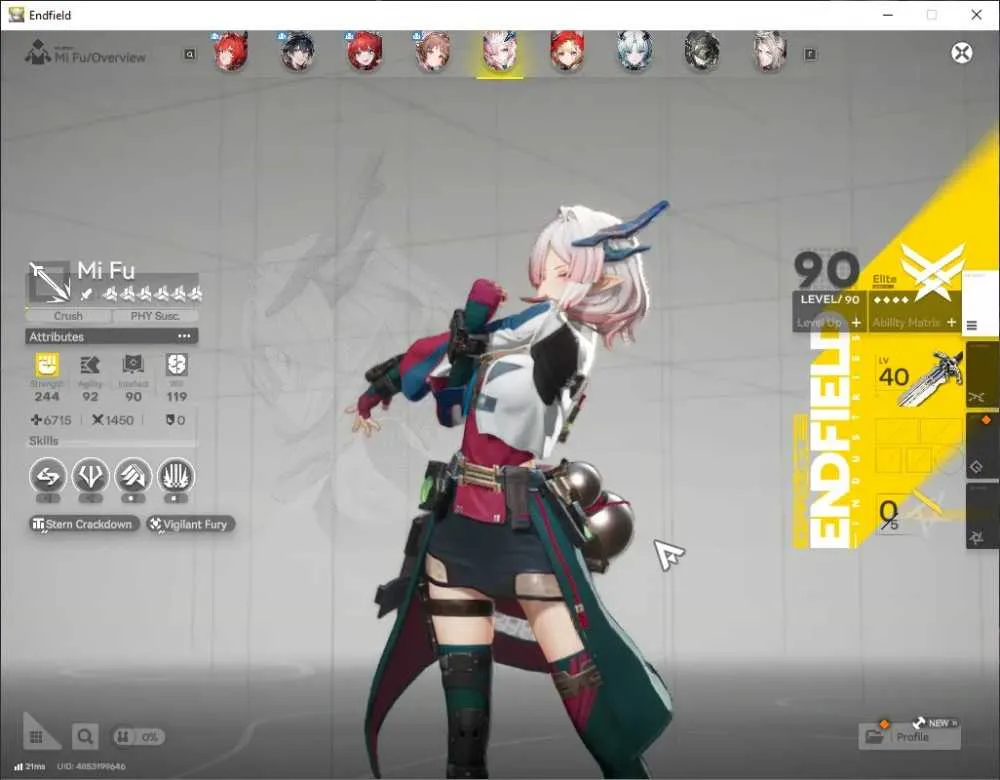Toggle the 0% trust indicator pill
The width and height of the screenshot is (1000, 780).
pos(139,737)
